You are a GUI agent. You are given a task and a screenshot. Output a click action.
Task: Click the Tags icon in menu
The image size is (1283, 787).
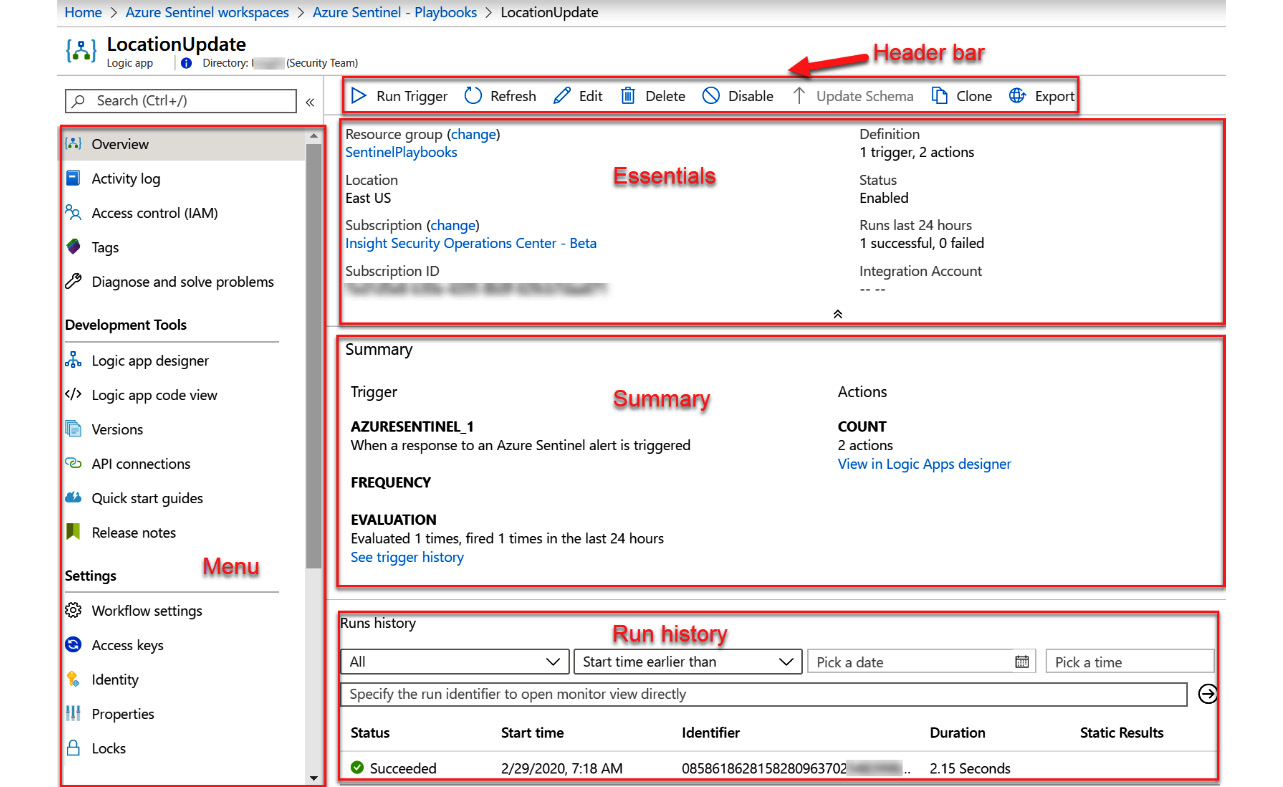pos(73,247)
